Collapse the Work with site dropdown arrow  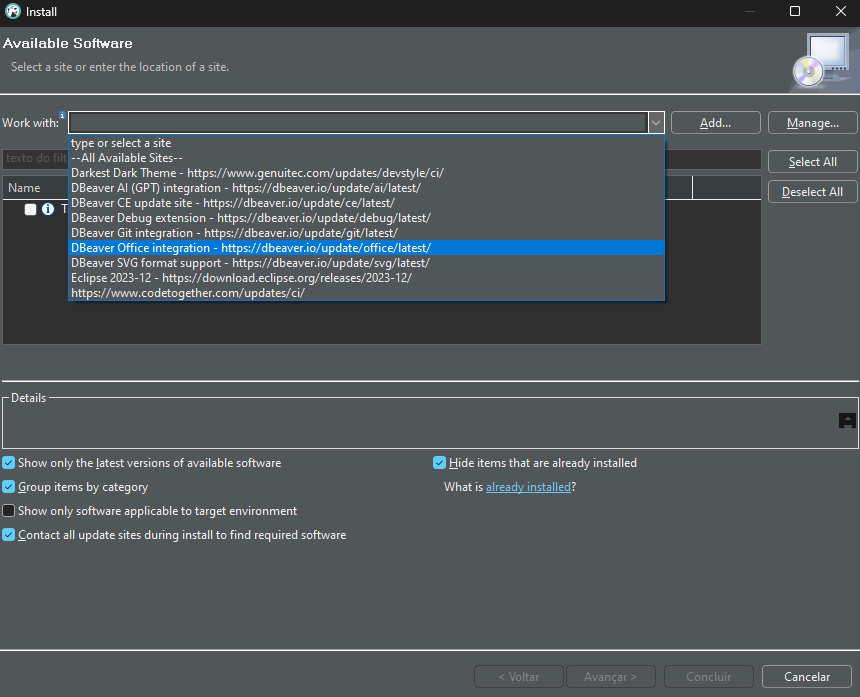coord(656,123)
